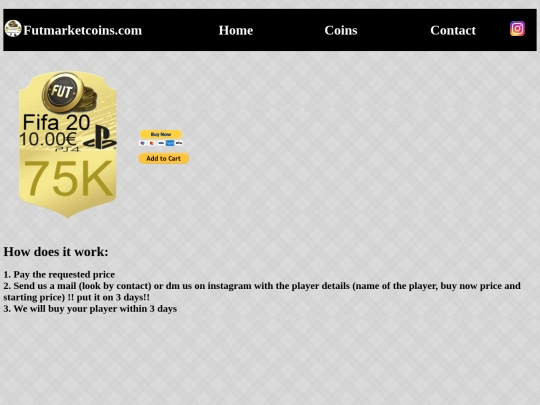This screenshot has width=540, height=405.
Task: Click the PayPal Buy Now button
Action: [161, 134]
